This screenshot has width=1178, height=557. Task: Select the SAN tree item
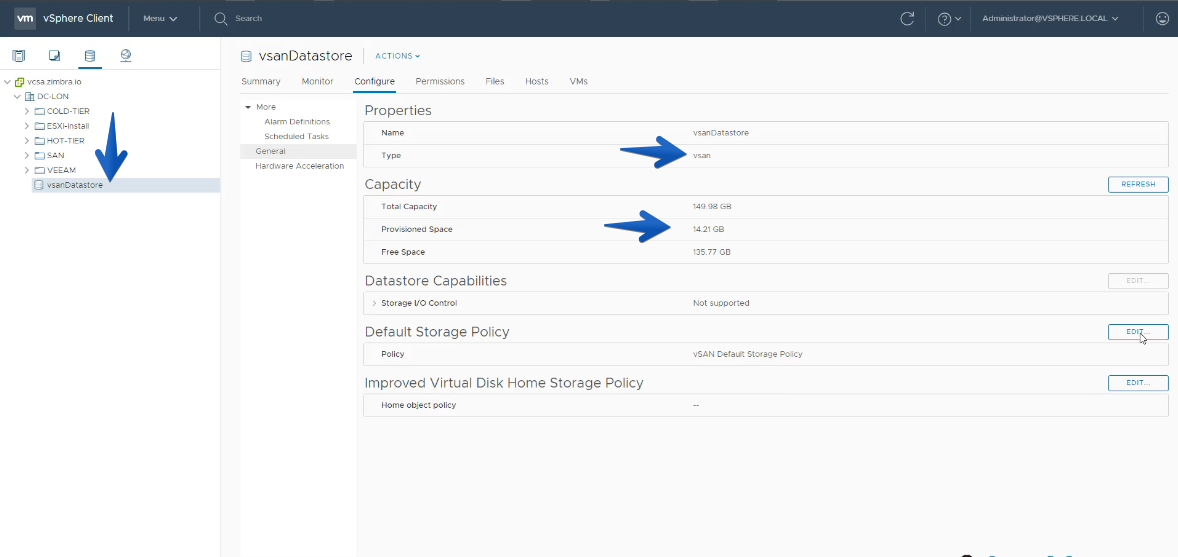(56, 156)
